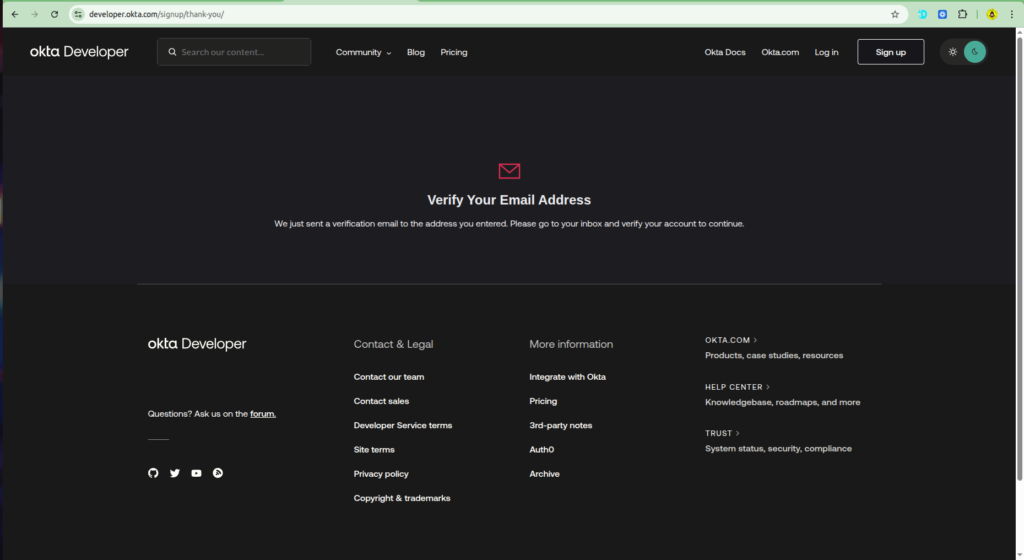Open the YouTube icon in footer
This screenshot has width=1024, height=560.
[196, 473]
